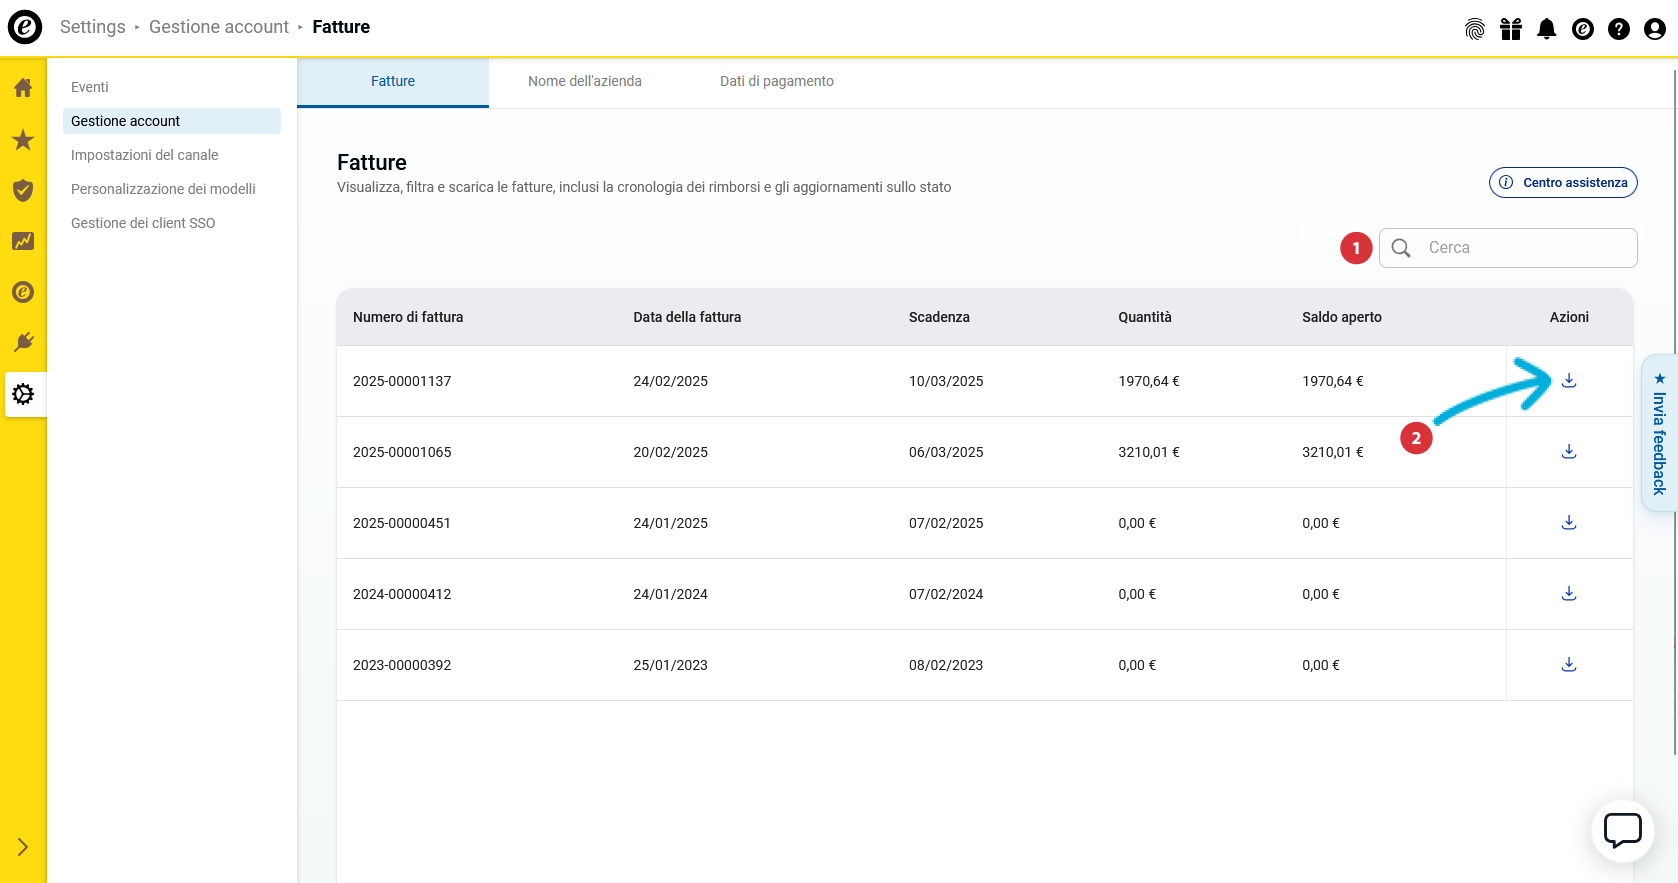The image size is (1678, 883).
Task: Open the user profile icon
Action: (1654, 29)
